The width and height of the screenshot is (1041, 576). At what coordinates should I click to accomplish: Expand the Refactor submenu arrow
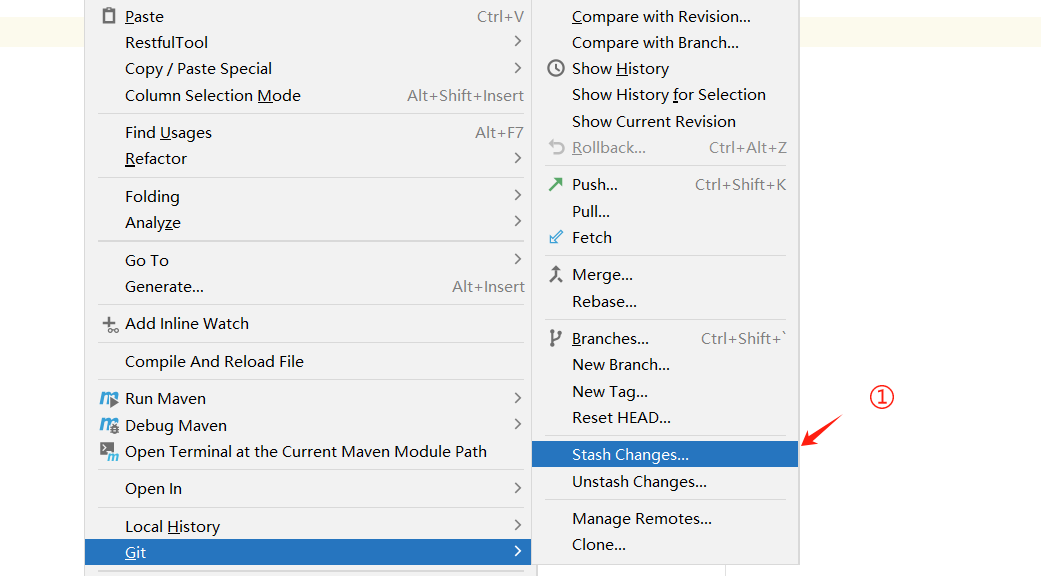pos(518,158)
